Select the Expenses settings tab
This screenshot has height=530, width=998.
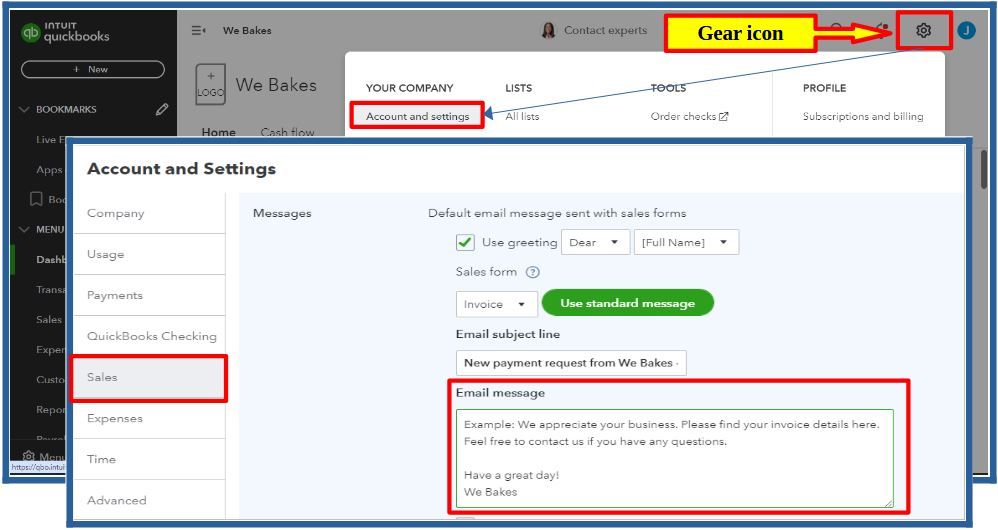(150, 419)
